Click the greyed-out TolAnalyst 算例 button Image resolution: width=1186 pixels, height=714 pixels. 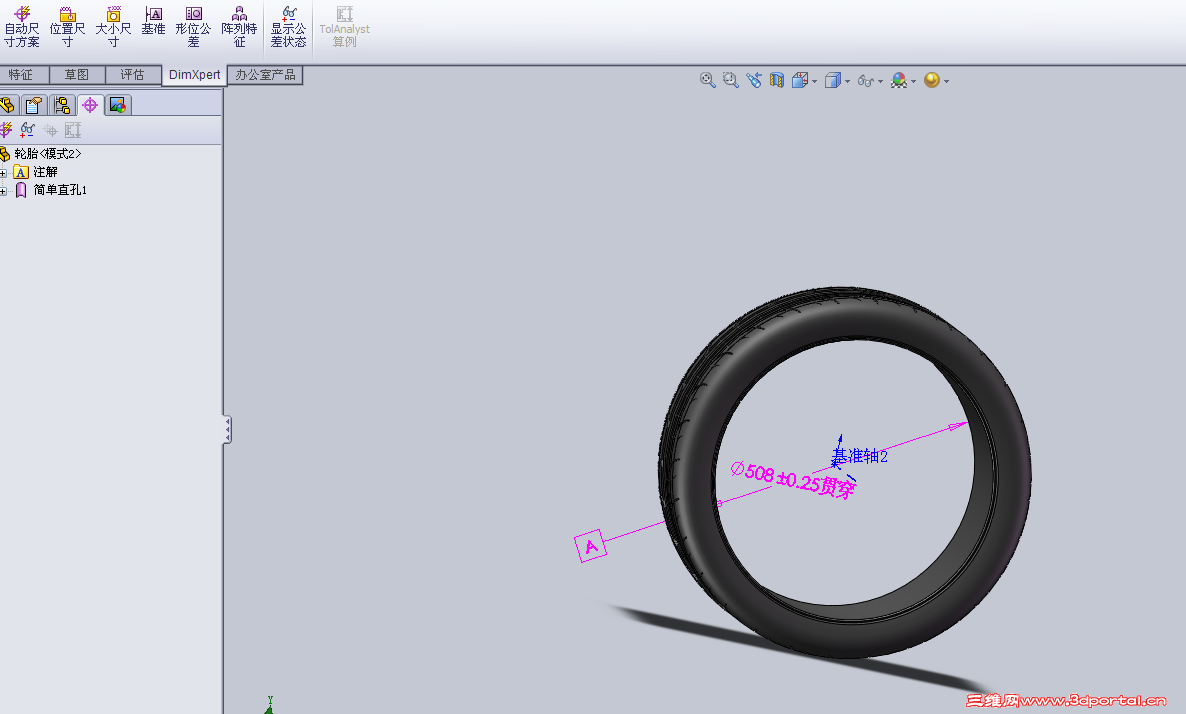click(344, 26)
